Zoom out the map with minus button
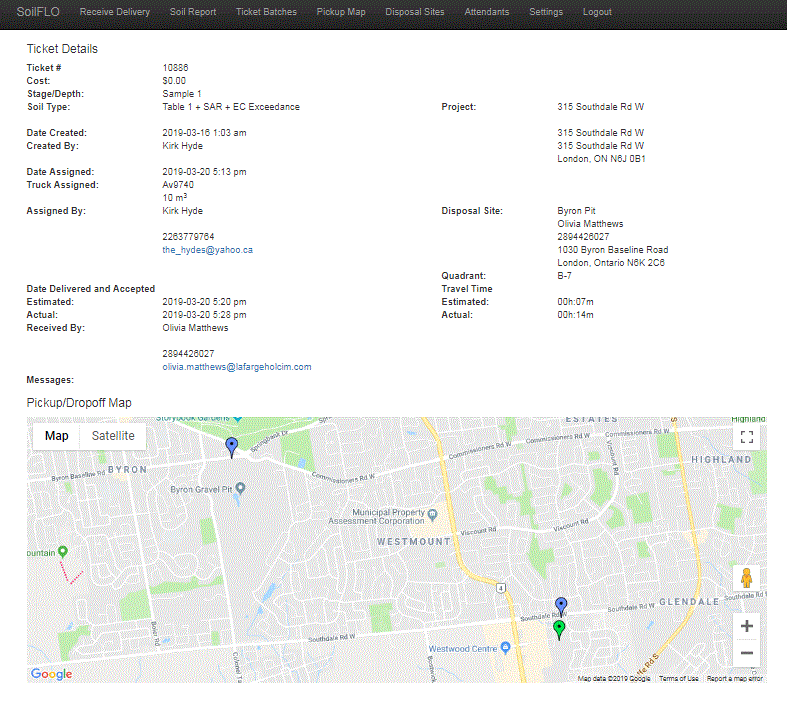Image resolution: width=787 pixels, height=702 pixels. tap(746, 652)
